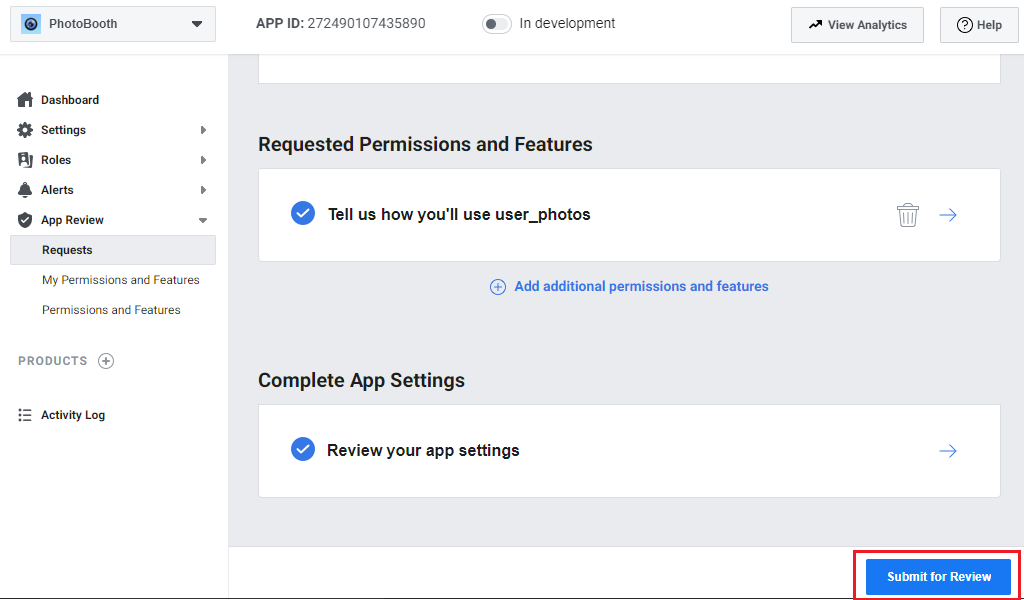Expand the Settings submenu
This screenshot has width=1024, height=600.
[x=203, y=130]
